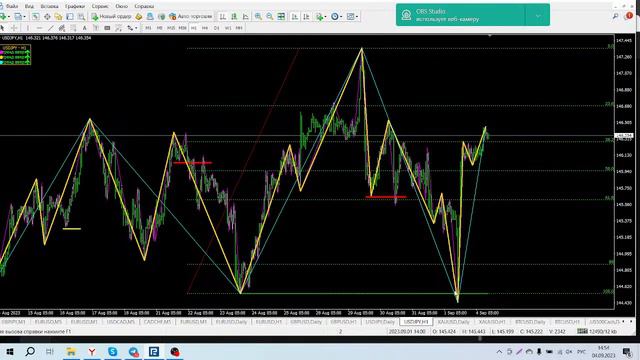Open Skype from the taskbar
Image resolution: width=640 pixels, height=360 pixels.
[x=113, y=351]
